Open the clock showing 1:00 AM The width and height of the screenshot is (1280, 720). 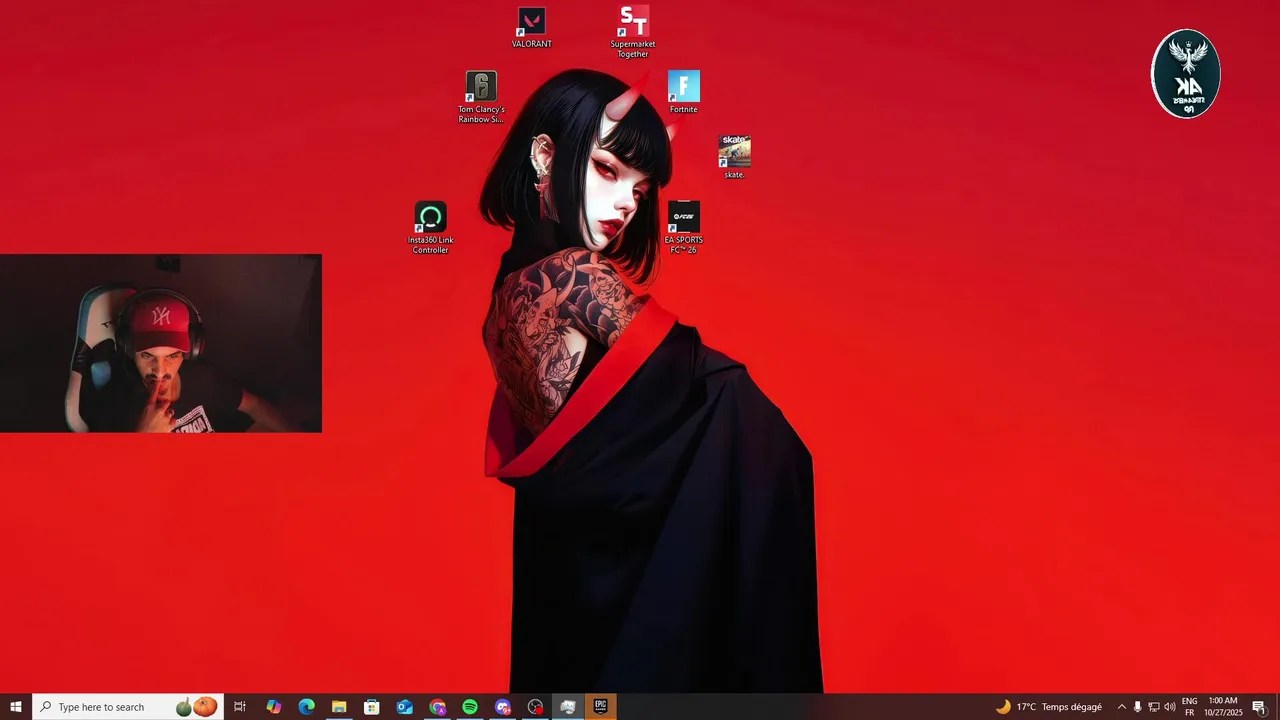click(x=1223, y=707)
